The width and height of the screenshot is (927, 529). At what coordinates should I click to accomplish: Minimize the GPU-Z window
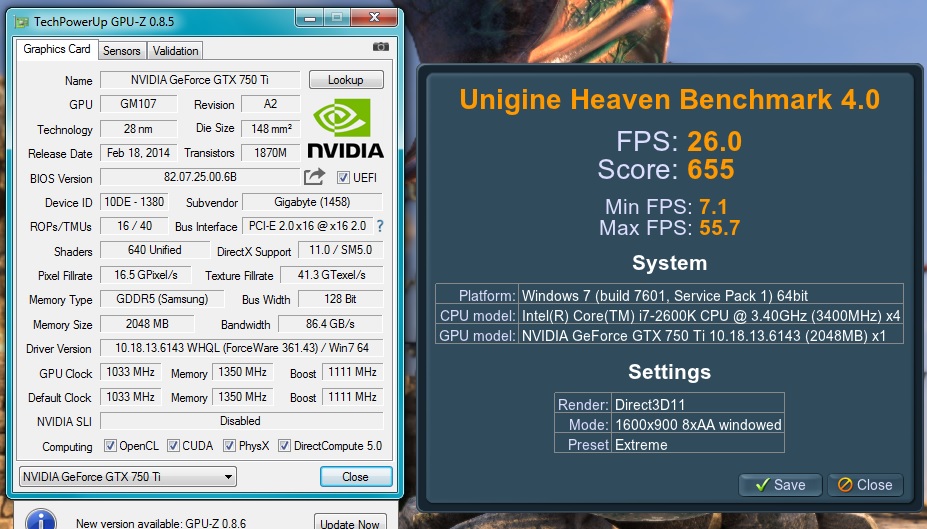tap(309, 18)
